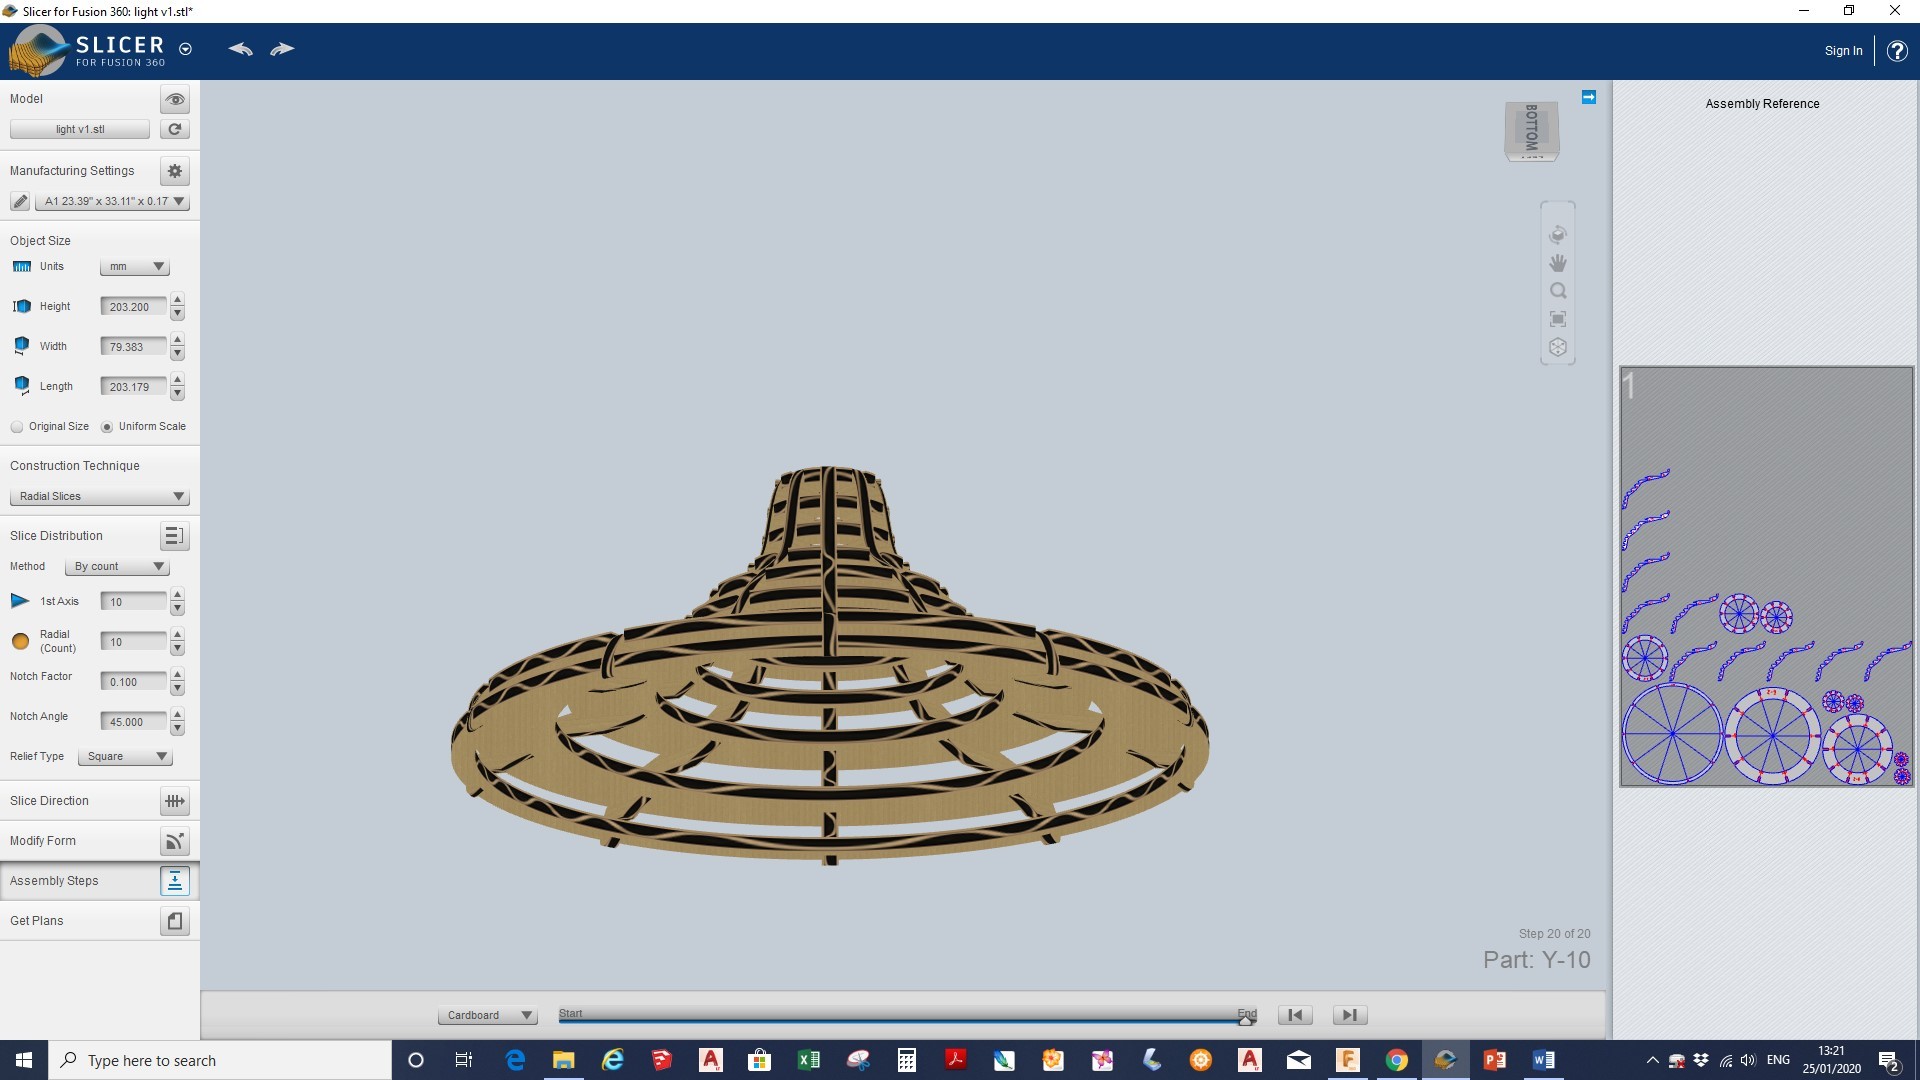Click the Slice Distribution icon
1920x1080 pixels.
173,535
